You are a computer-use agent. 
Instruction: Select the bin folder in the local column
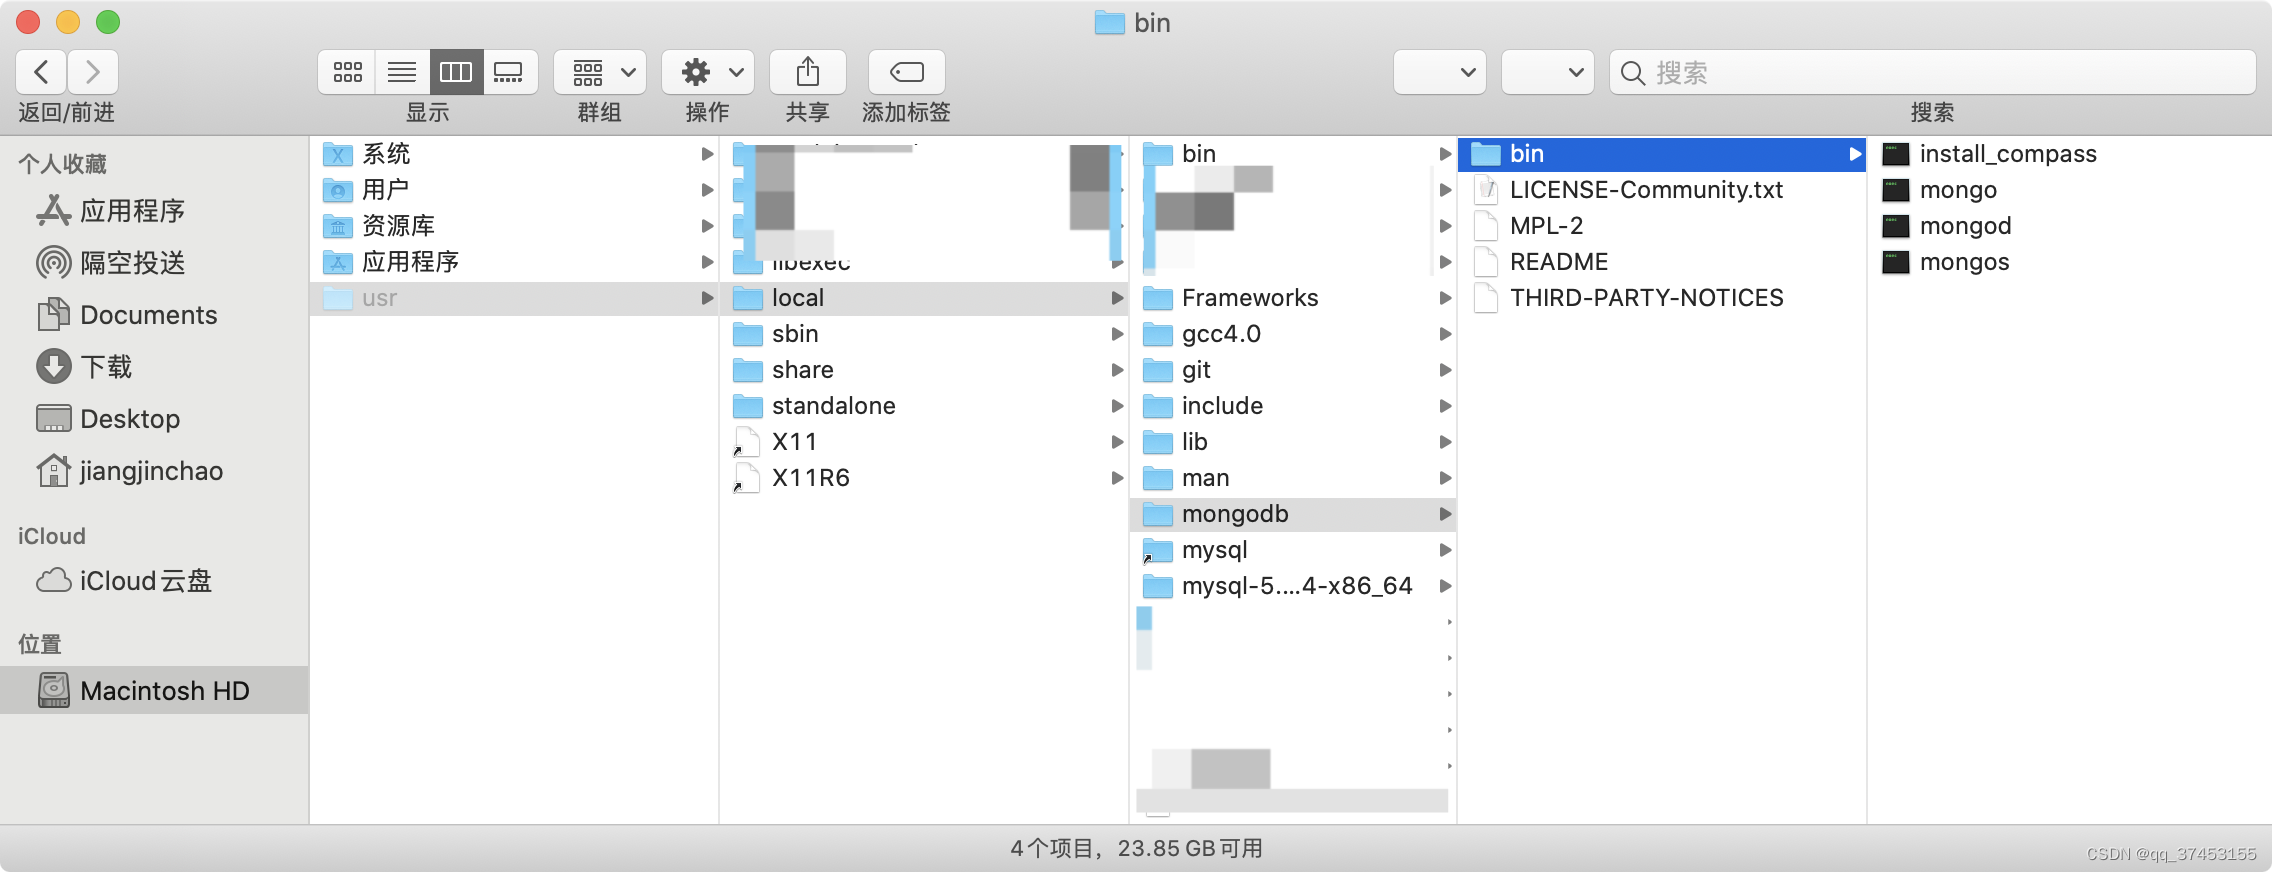coord(1293,154)
